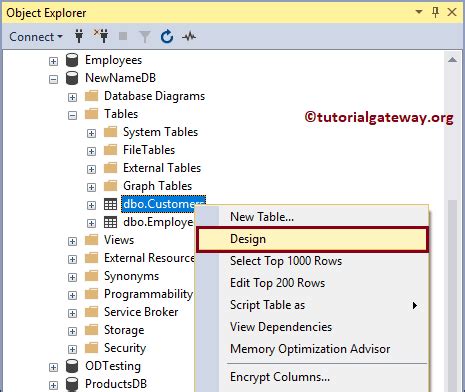Expand the dbo.Customers table node
This screenshot has width=465, height=392.
pyautogui.click(x=91, y=205)
